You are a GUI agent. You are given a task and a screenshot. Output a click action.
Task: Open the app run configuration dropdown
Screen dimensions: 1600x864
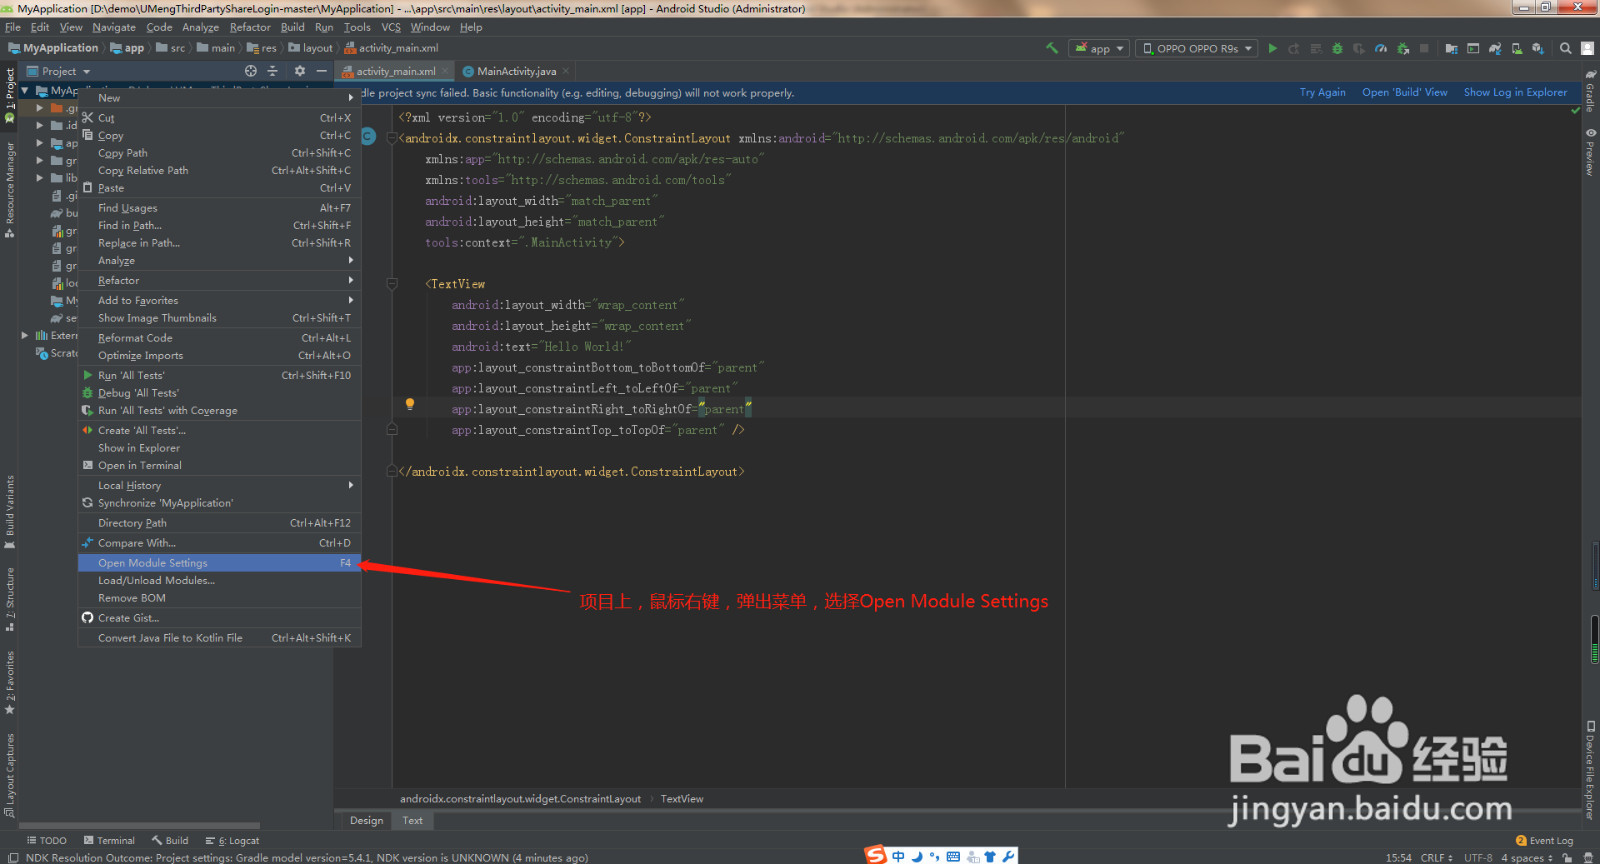(1100, 48)
